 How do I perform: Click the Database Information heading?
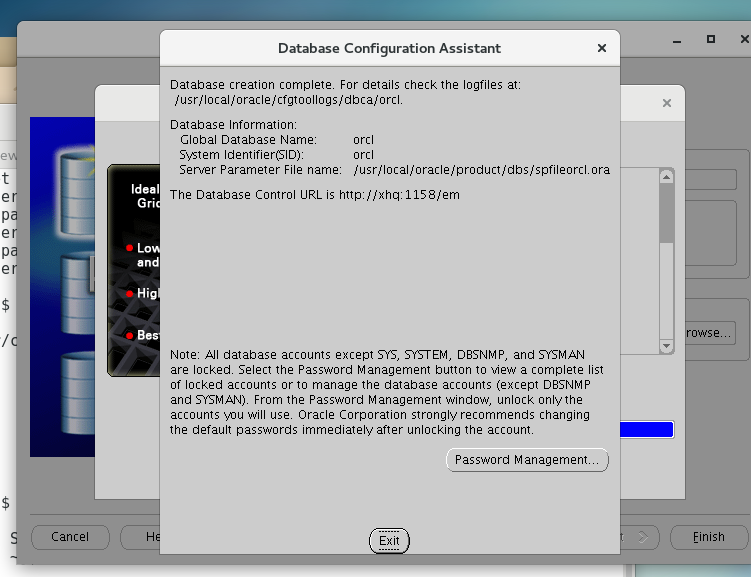233,124
